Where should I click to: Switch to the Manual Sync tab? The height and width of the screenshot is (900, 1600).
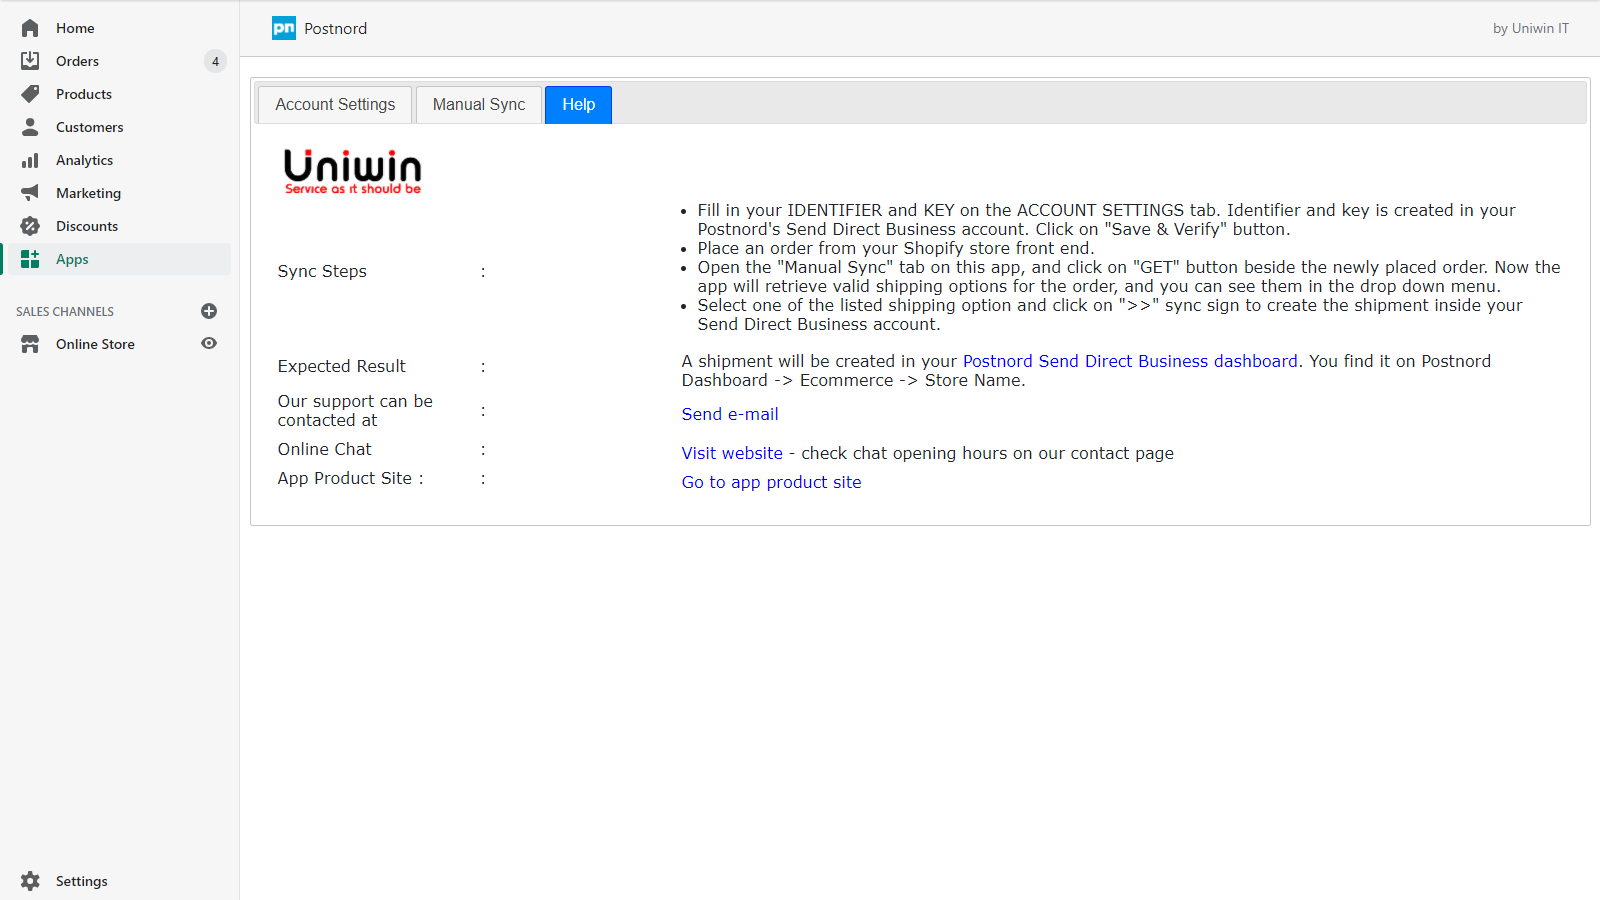click(x=479, y=105)
